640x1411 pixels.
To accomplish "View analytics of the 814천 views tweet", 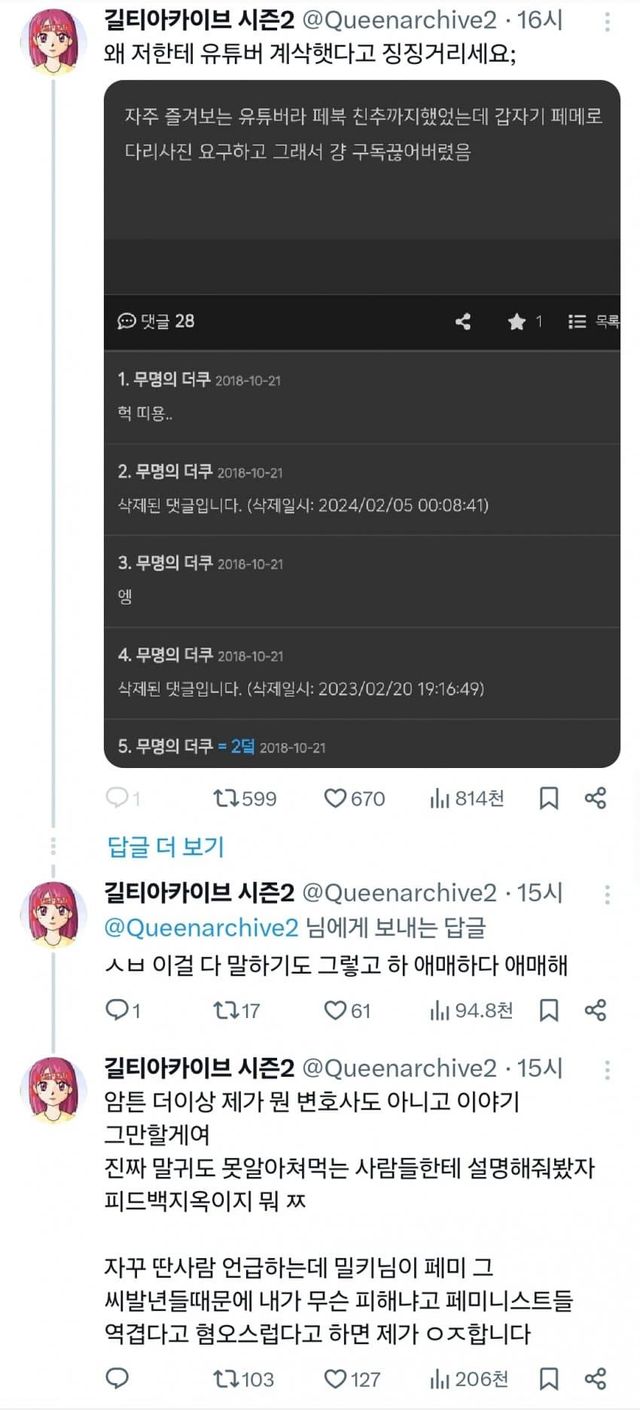I will coord(438,798).
